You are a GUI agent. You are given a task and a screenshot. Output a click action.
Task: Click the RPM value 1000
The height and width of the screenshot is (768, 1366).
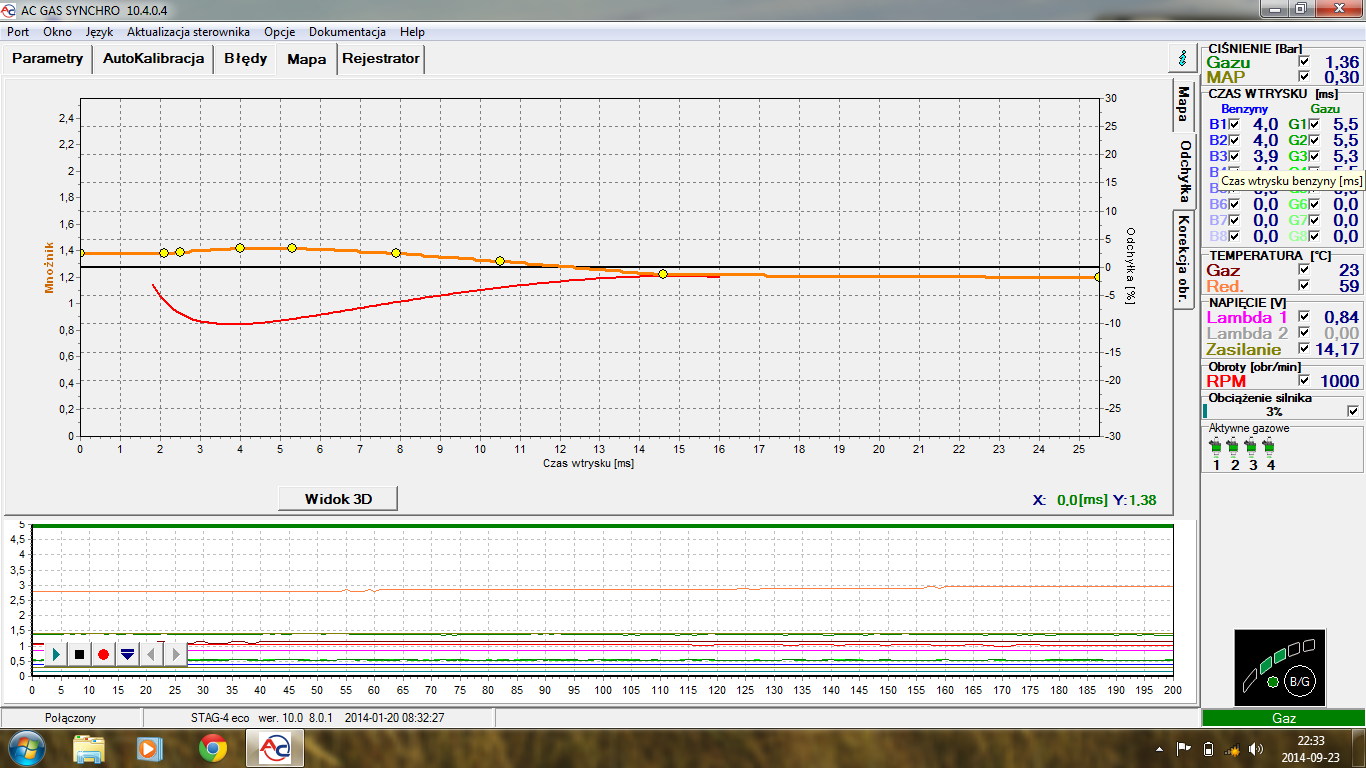(x=1339, y=380)
